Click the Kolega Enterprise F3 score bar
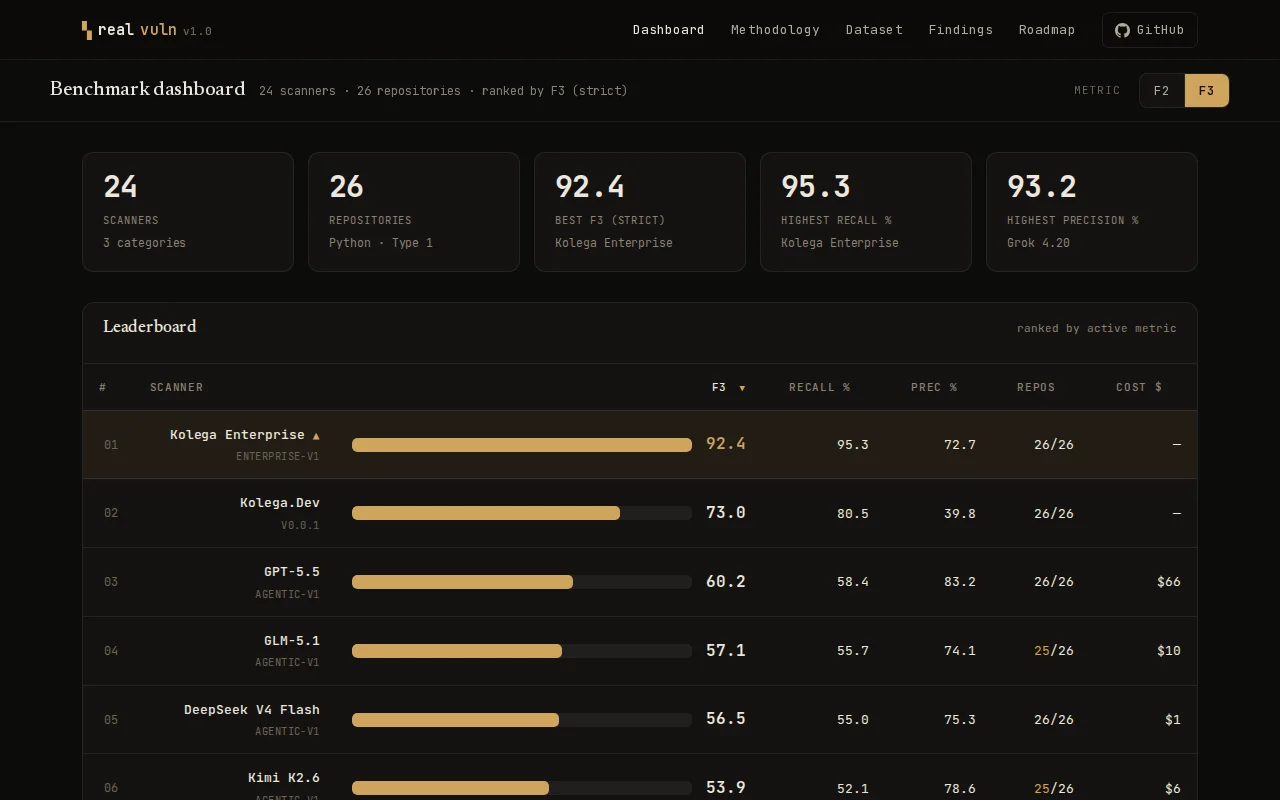The height and width of the screenshot is (800, 1280). (522, 445)
